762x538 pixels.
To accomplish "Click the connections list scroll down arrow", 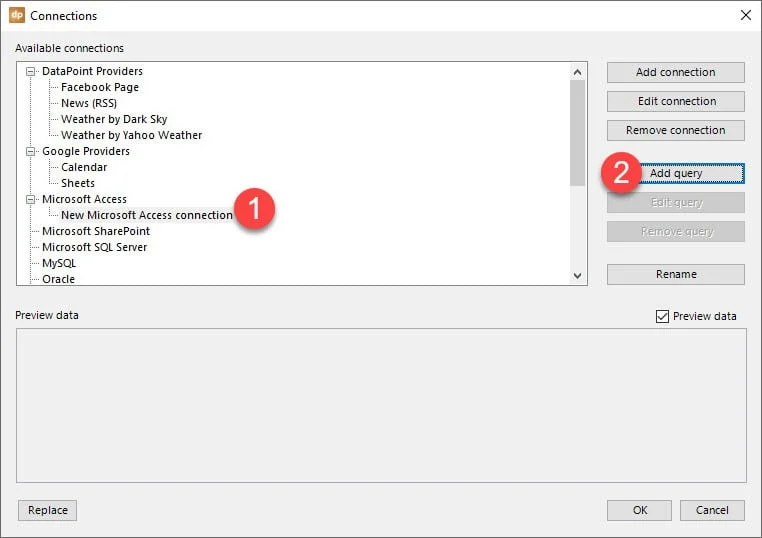I will tap(577, 276).
